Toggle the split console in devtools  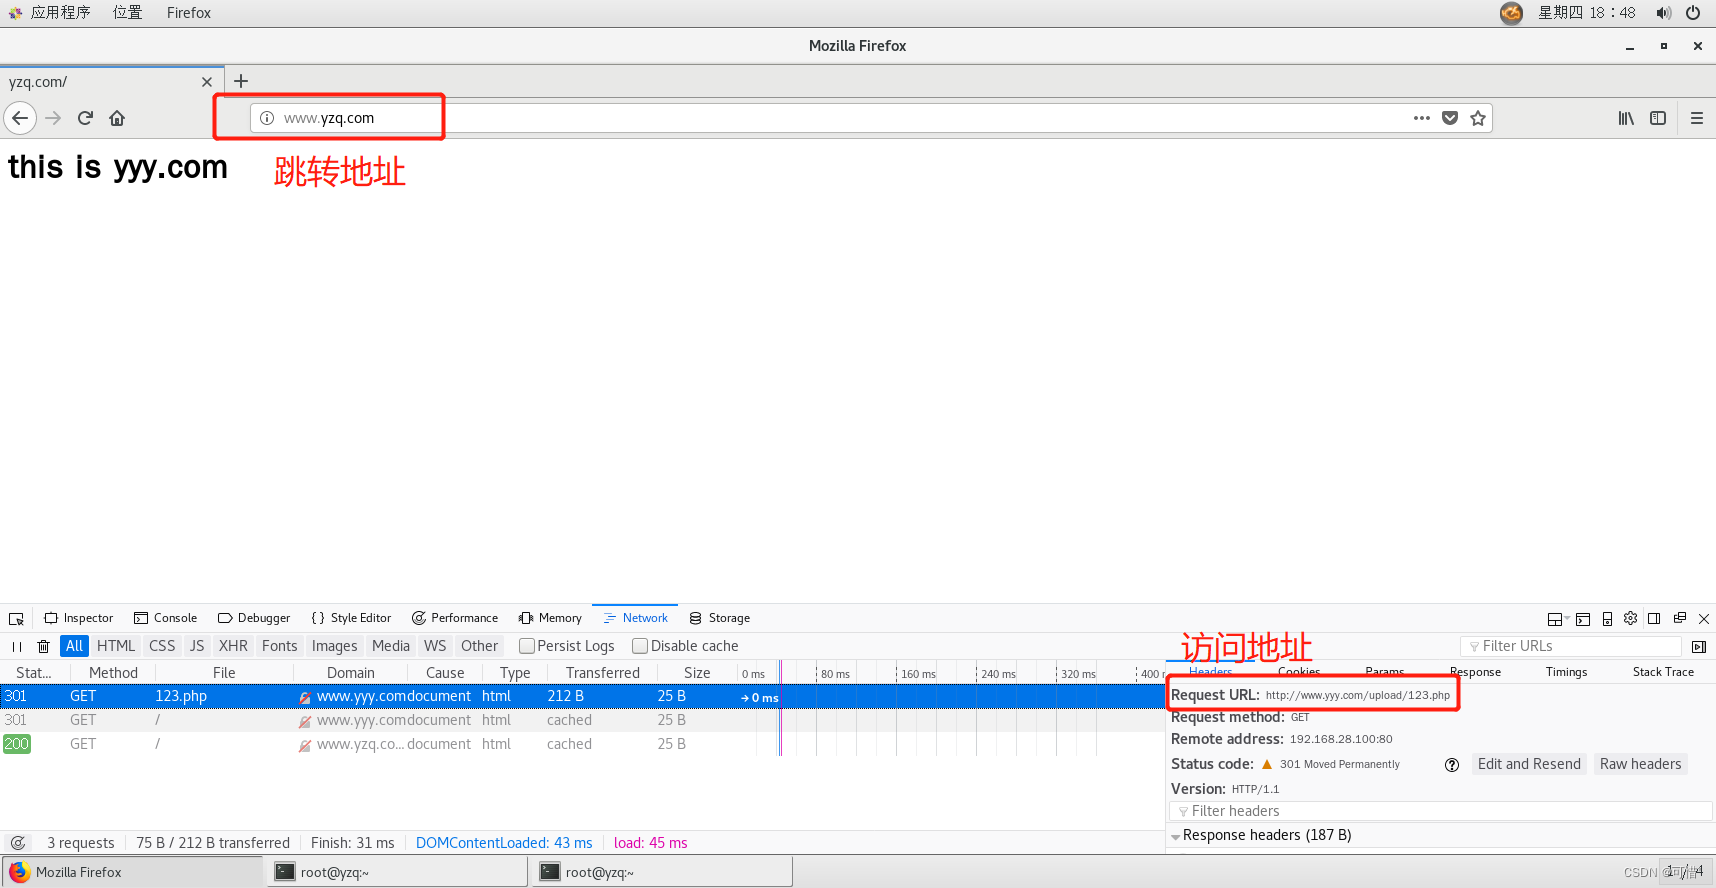[1583, 619]
